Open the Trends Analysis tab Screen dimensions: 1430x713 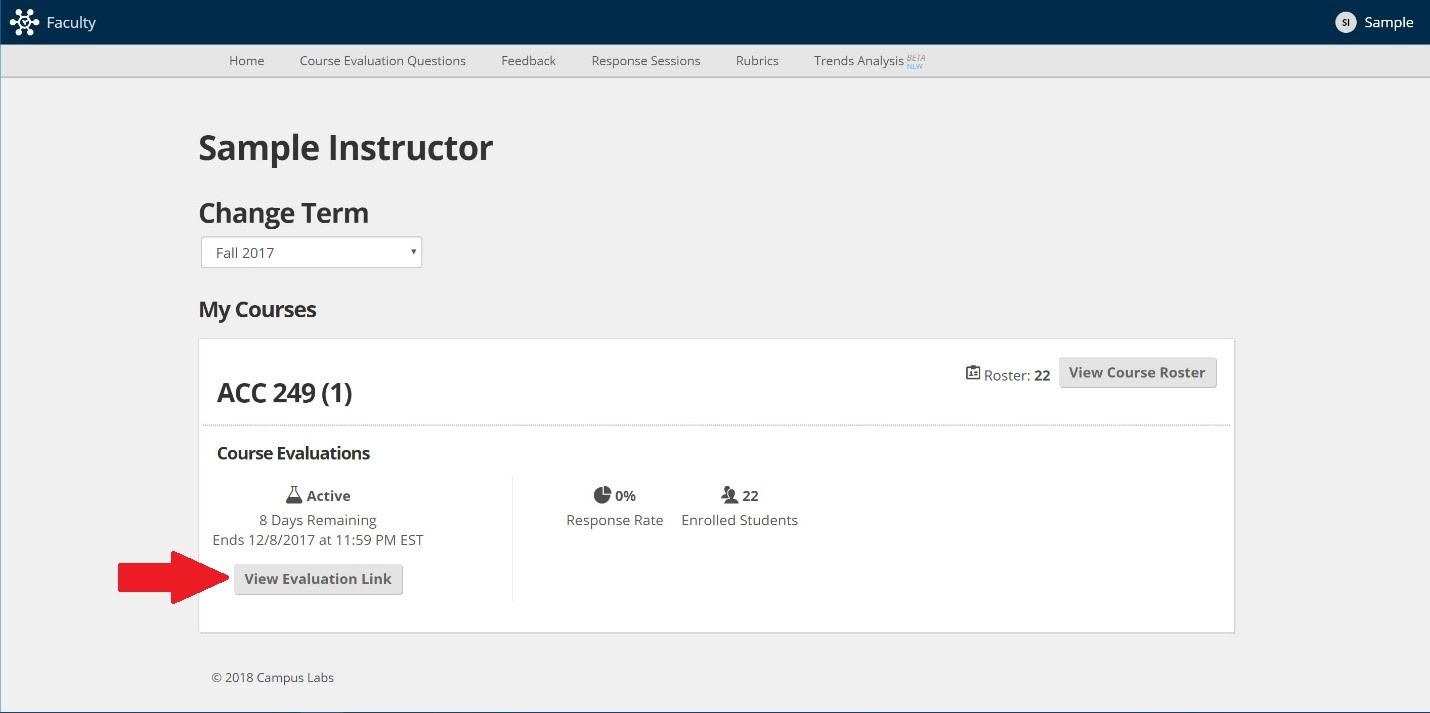pyautogui.click(x=858, y=61)
